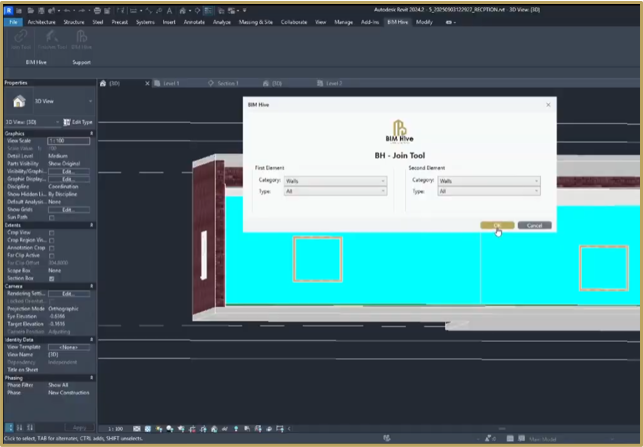The width and height of the screenshot is (643, 447).
Task: Click the View Scale 1:100 input field
Action: tap(68, 141)
